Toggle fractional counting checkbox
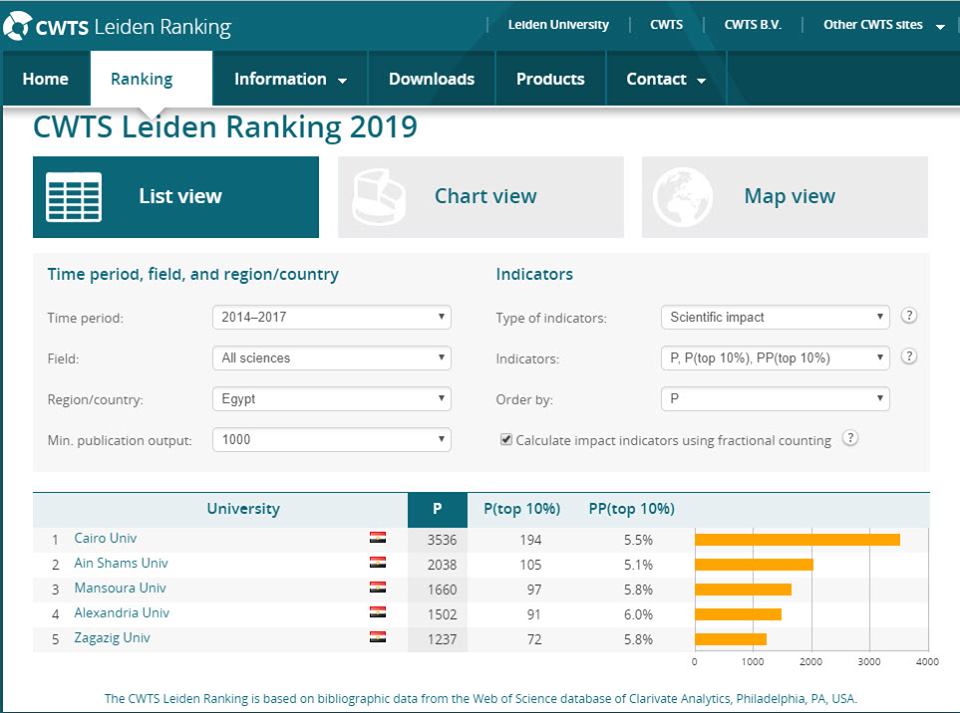This screenshot has height=713, width=960. pyautogui.click(x=506, y=439)
